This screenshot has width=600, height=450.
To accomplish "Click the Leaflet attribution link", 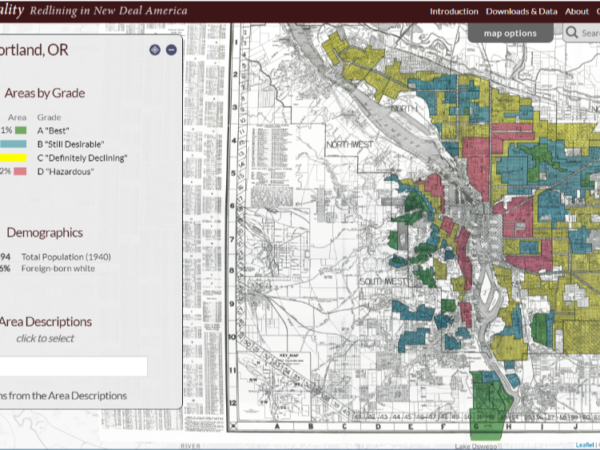I will click(x=586, y=445).
